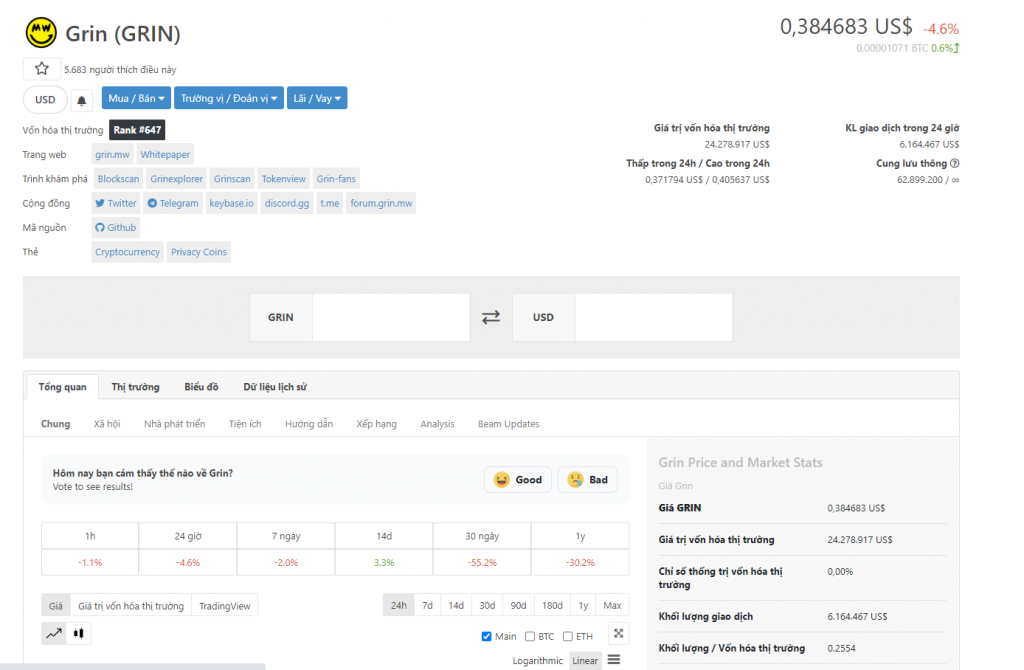Open the Twitter community link

click(x=116, y=203)
